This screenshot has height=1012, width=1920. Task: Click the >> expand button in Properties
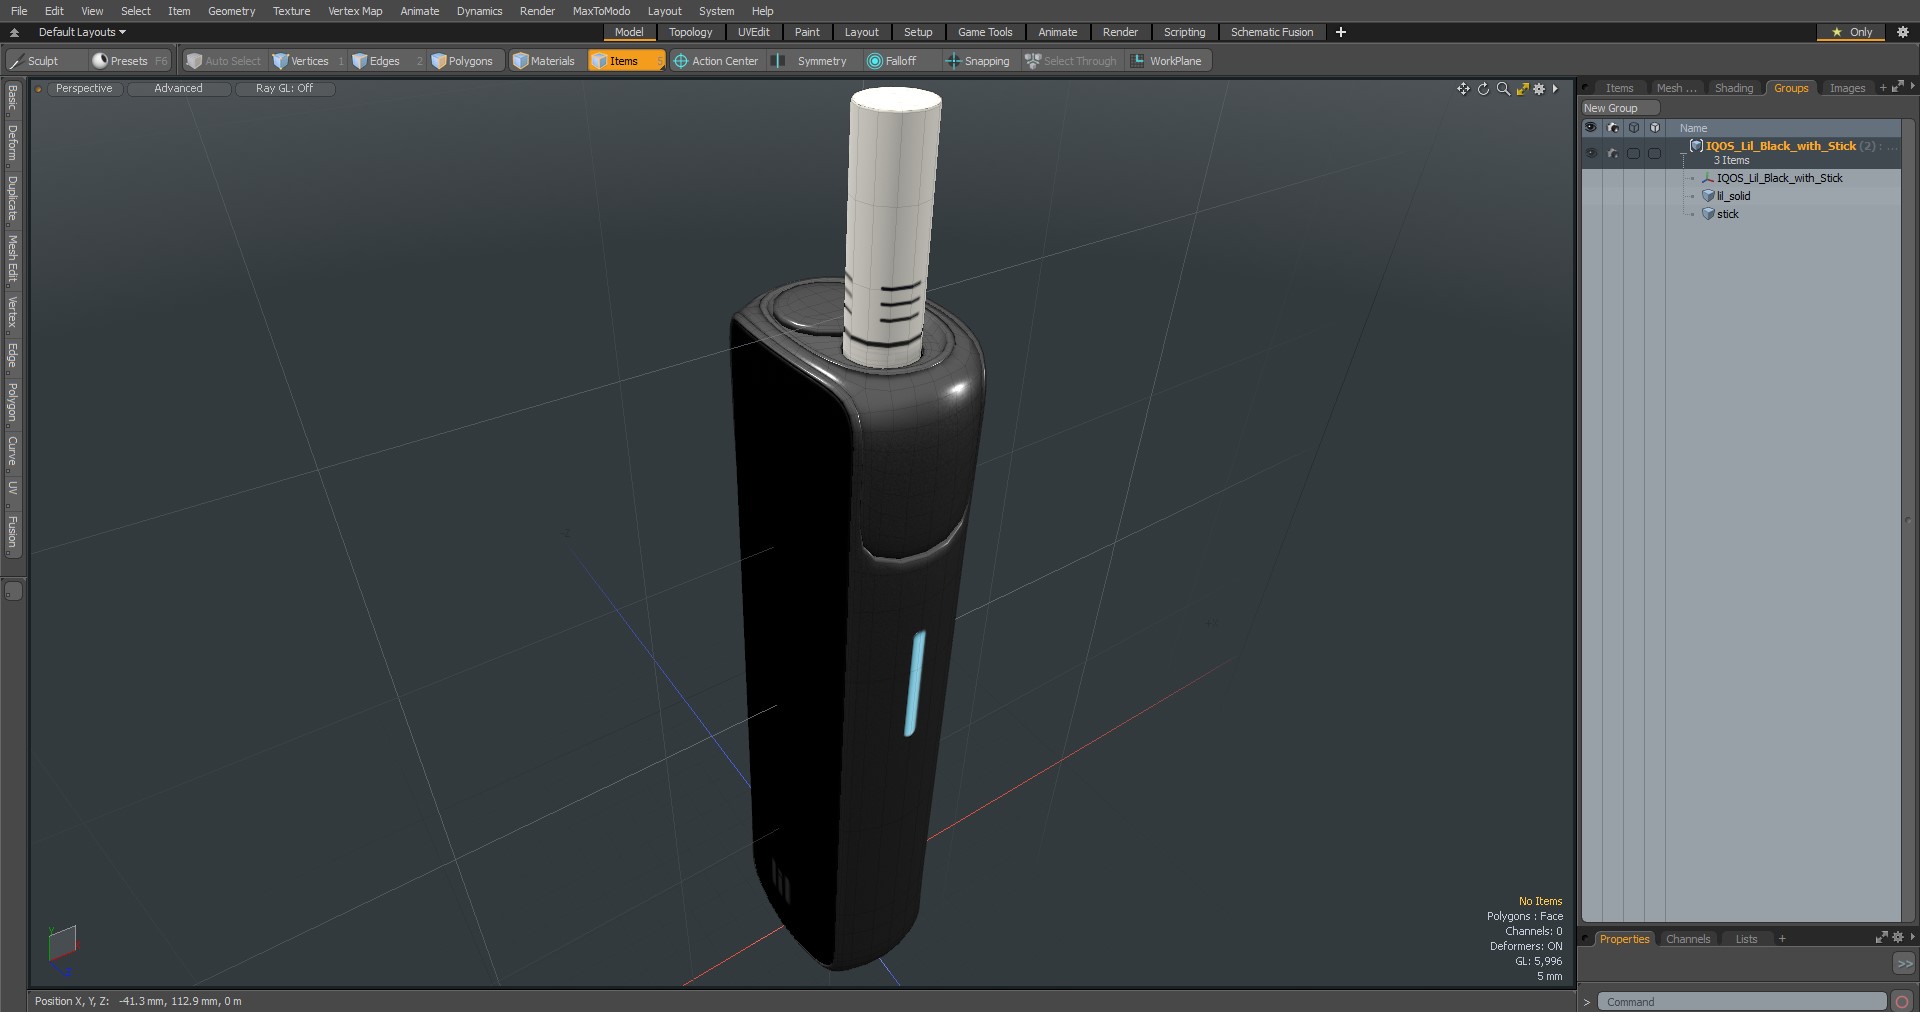1903,963
